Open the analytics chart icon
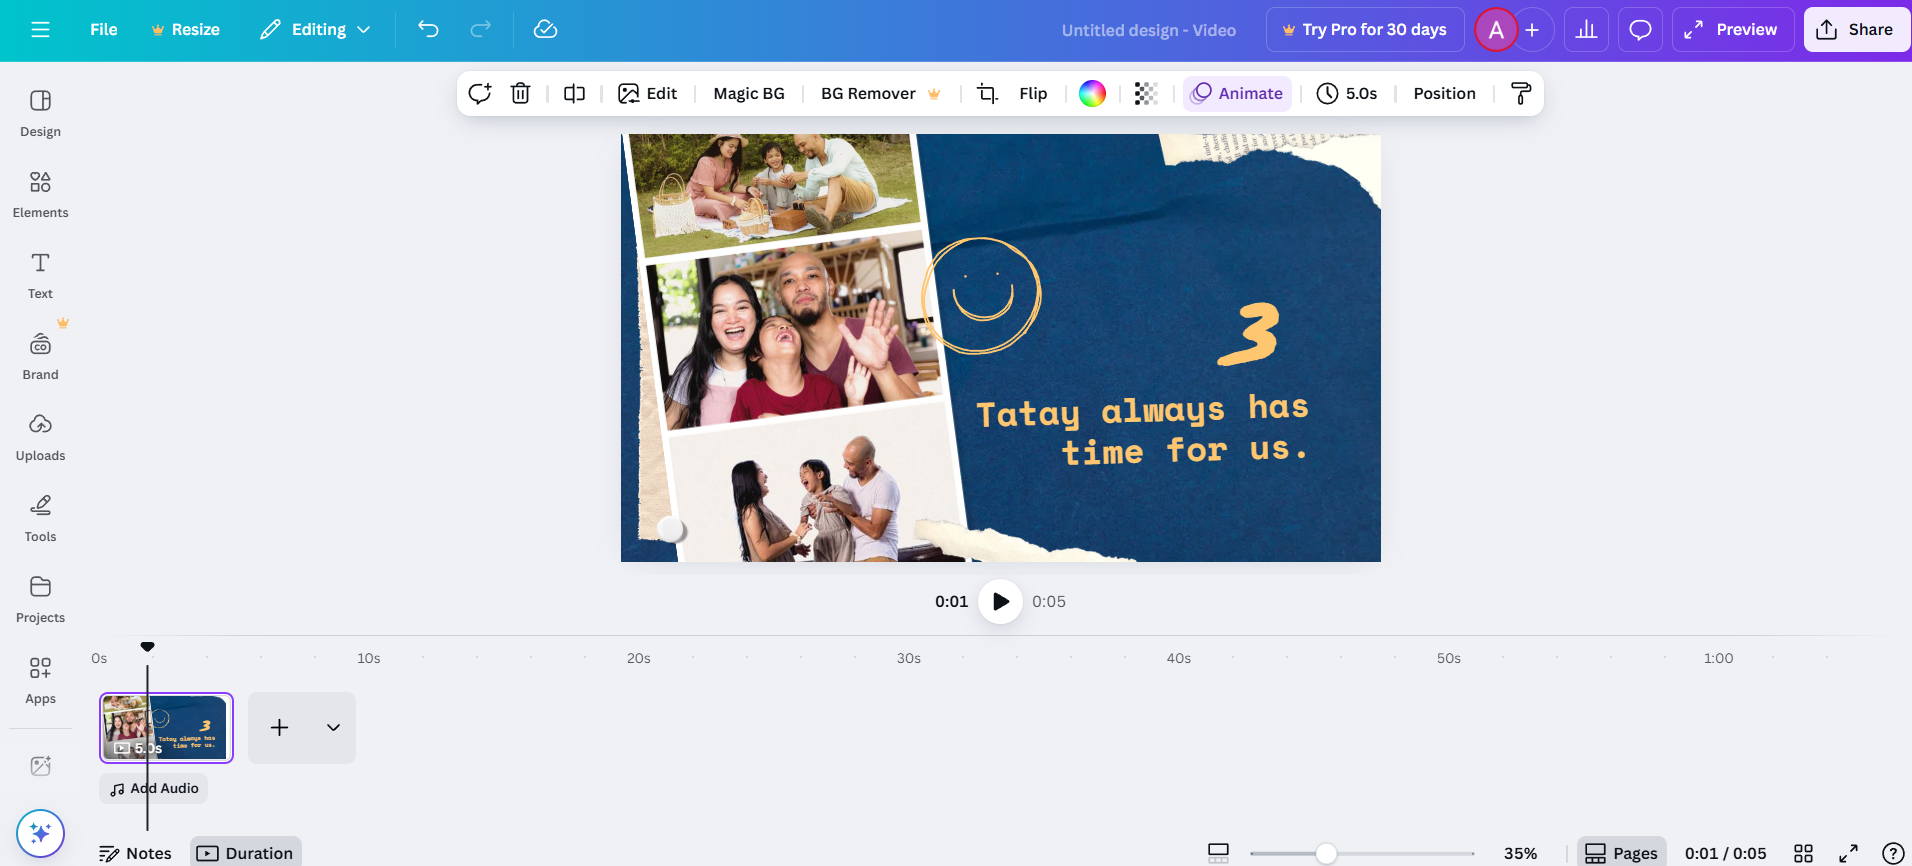 click(x=1586, y=30)
